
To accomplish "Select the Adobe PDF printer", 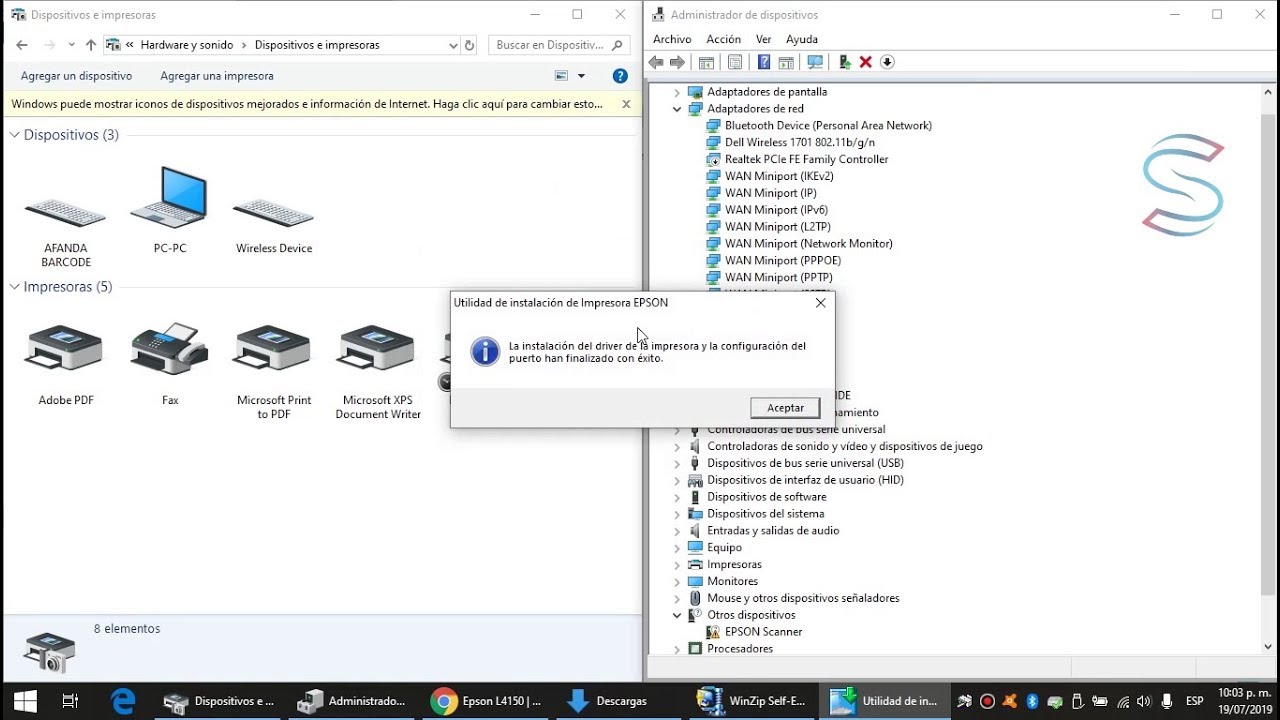I will (66, 365).
